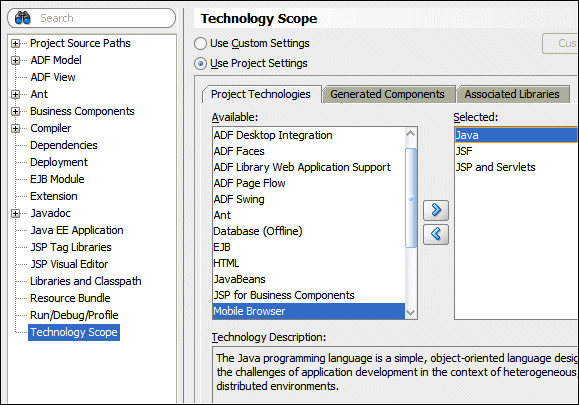This screenshot has height=405, width=579.
Task: Select JSP Tag Libraries tree item
Action: [71, 247]
